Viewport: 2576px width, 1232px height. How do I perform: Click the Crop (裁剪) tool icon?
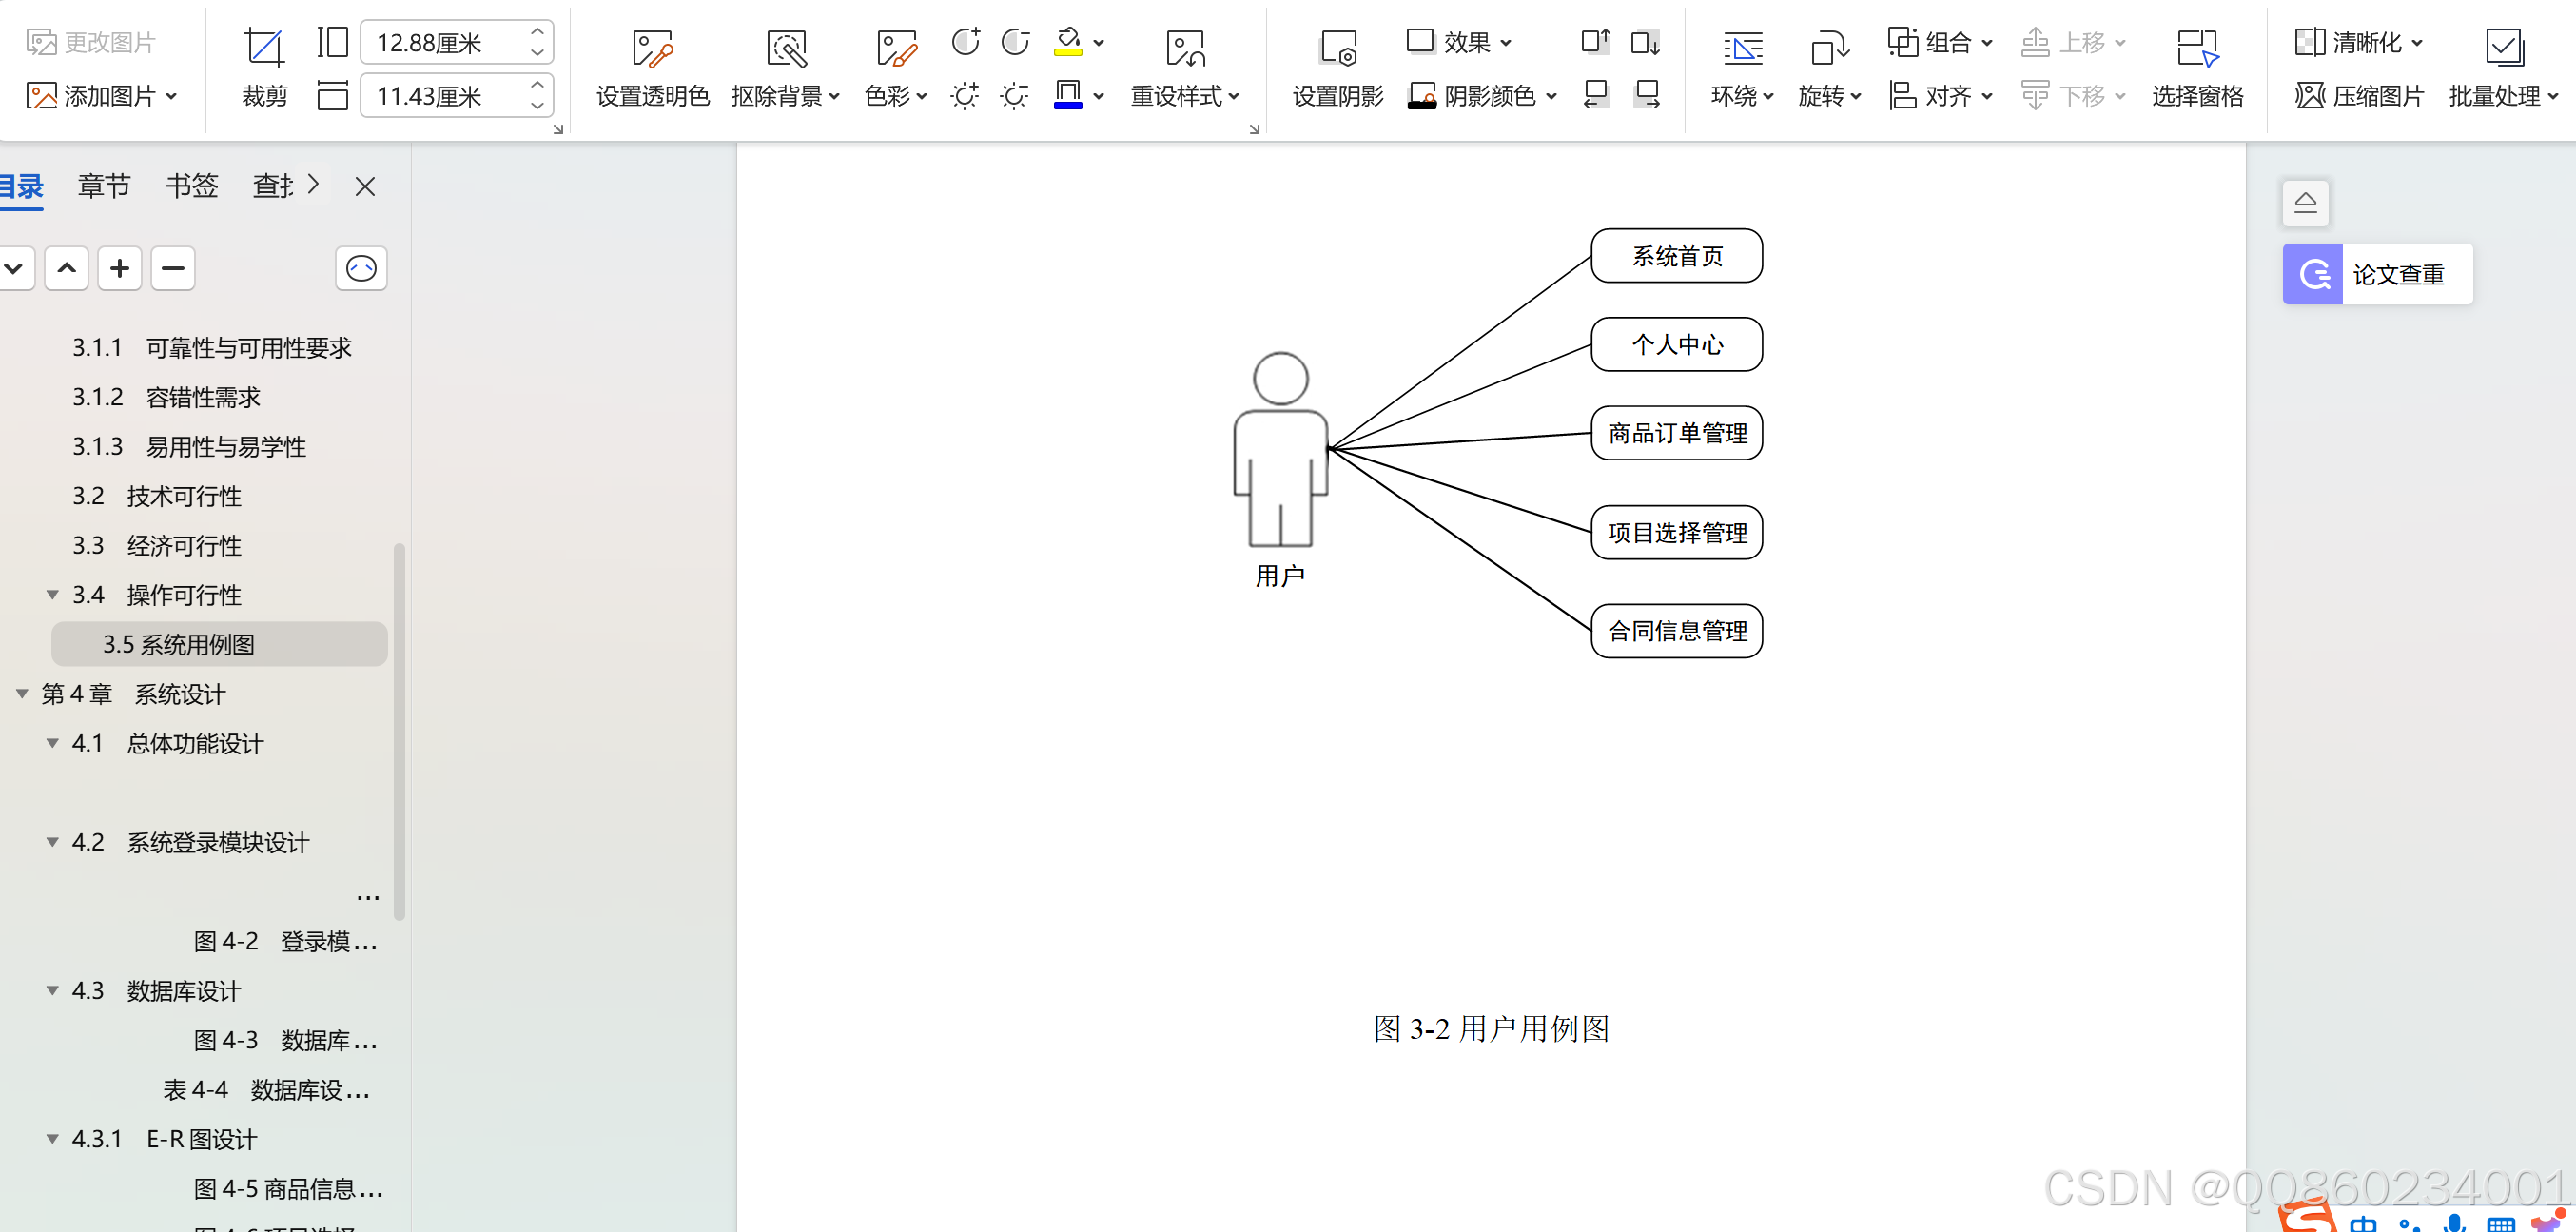coord(264,47)
